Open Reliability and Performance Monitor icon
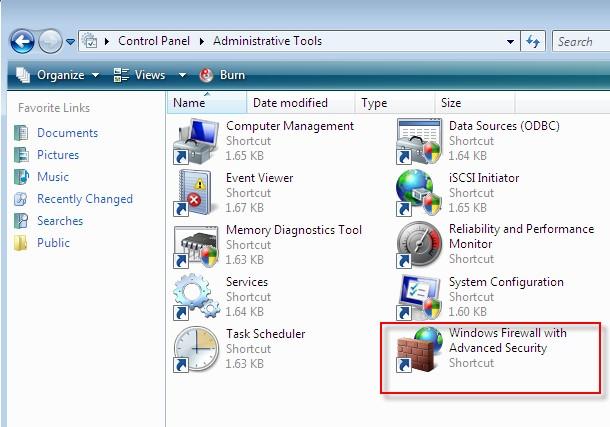610x427 pixels. coord(419,245)
